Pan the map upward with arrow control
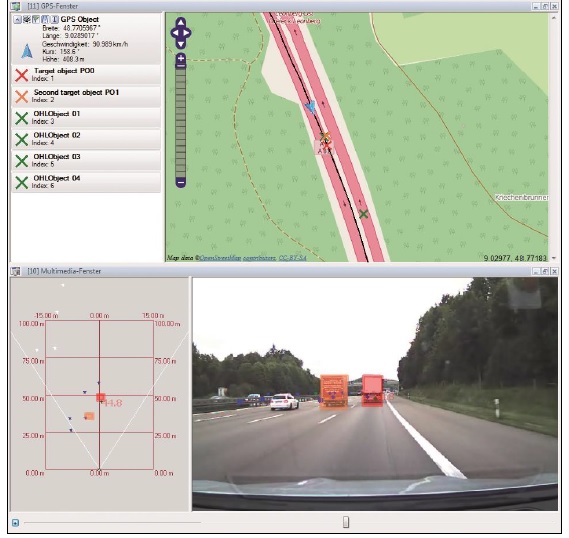 181,22
